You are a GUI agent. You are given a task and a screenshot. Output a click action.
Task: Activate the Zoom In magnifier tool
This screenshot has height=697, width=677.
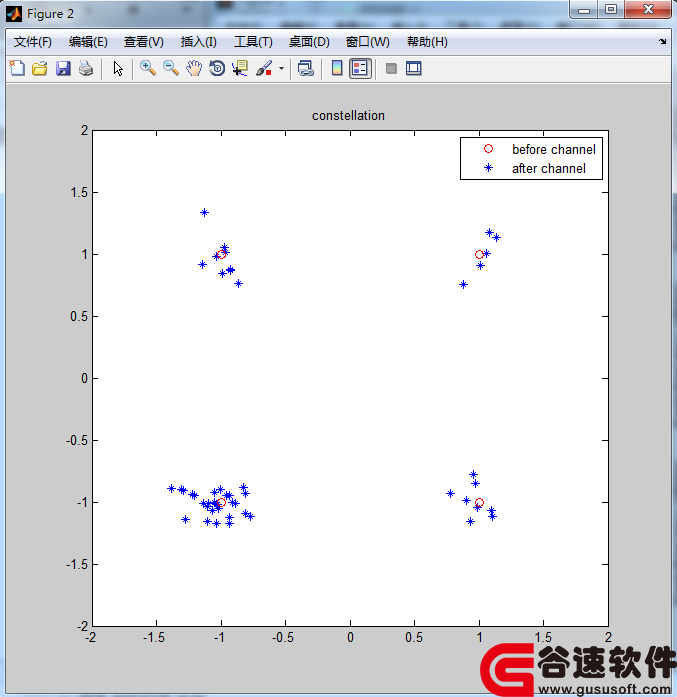tap(148, 68)
